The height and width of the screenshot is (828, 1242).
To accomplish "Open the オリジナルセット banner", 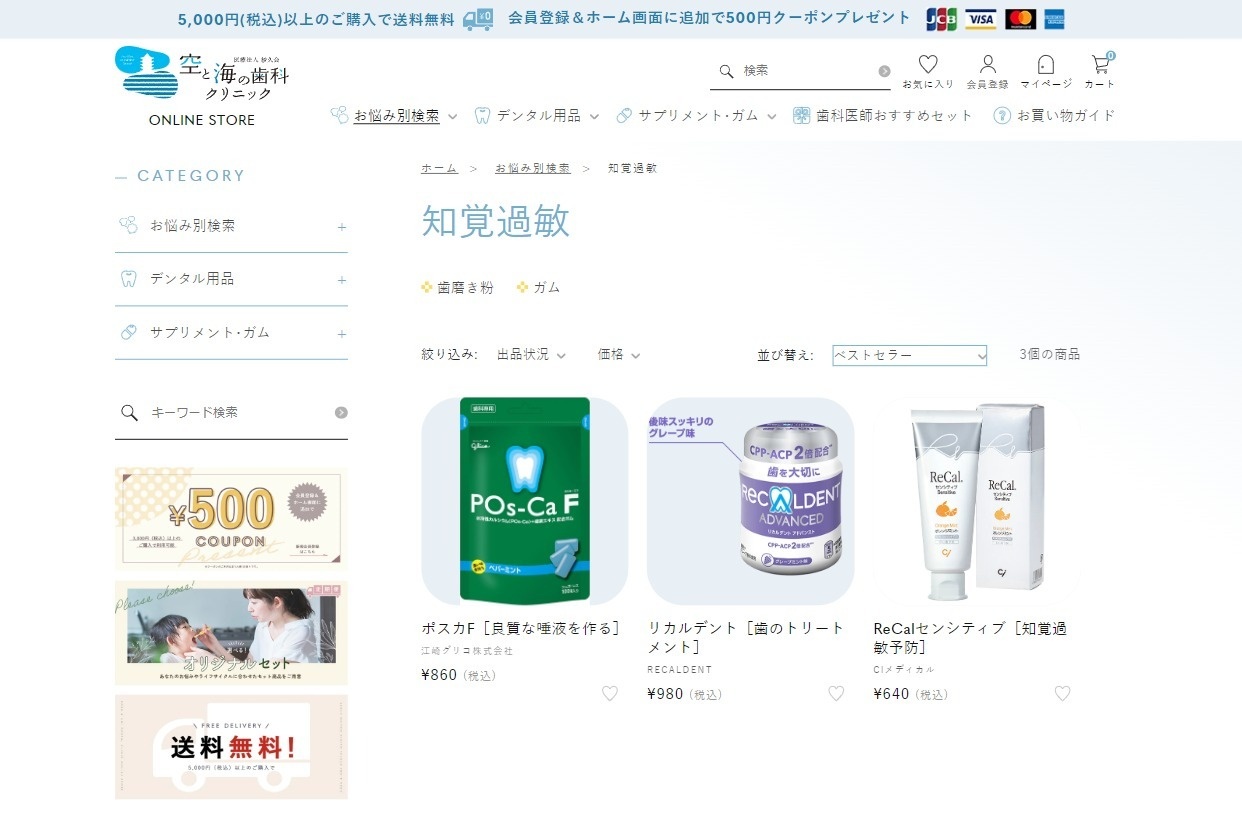I will click(x=231, y=633).
